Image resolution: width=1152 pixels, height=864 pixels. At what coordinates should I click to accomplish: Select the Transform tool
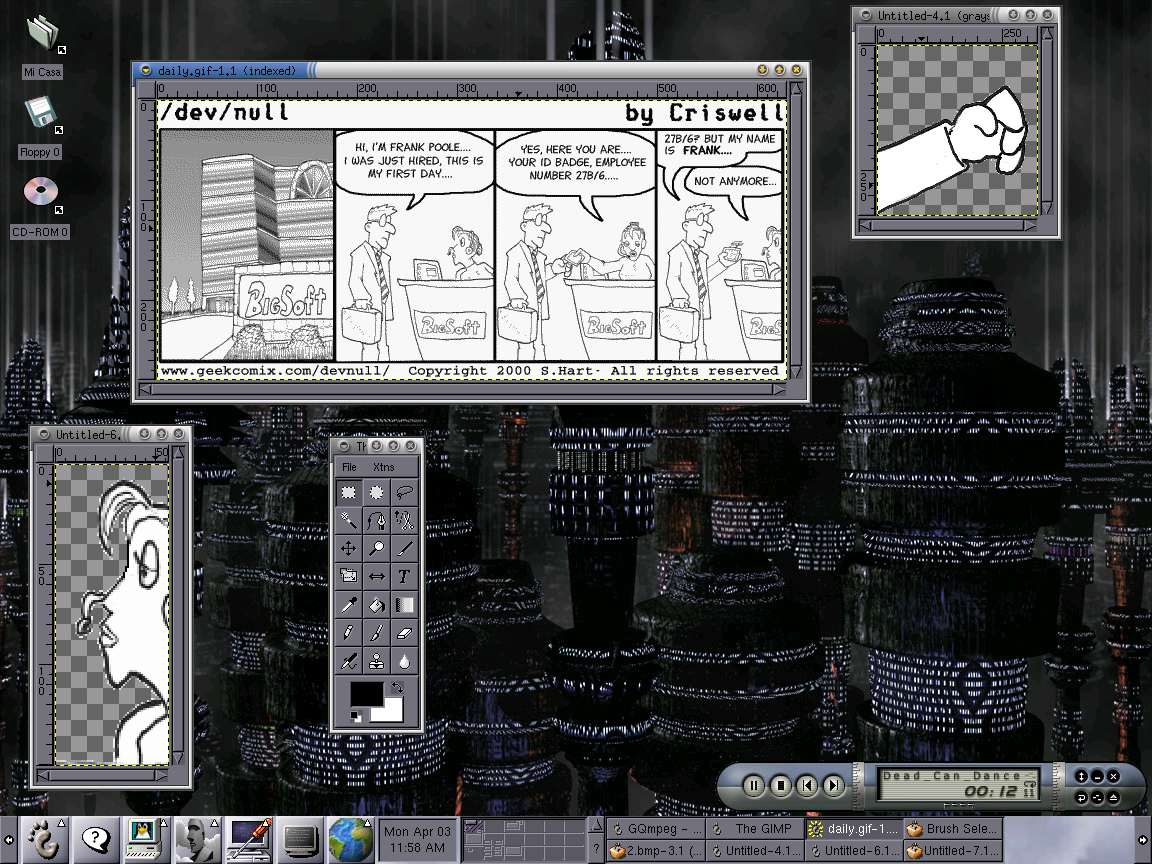click(348, 576)
